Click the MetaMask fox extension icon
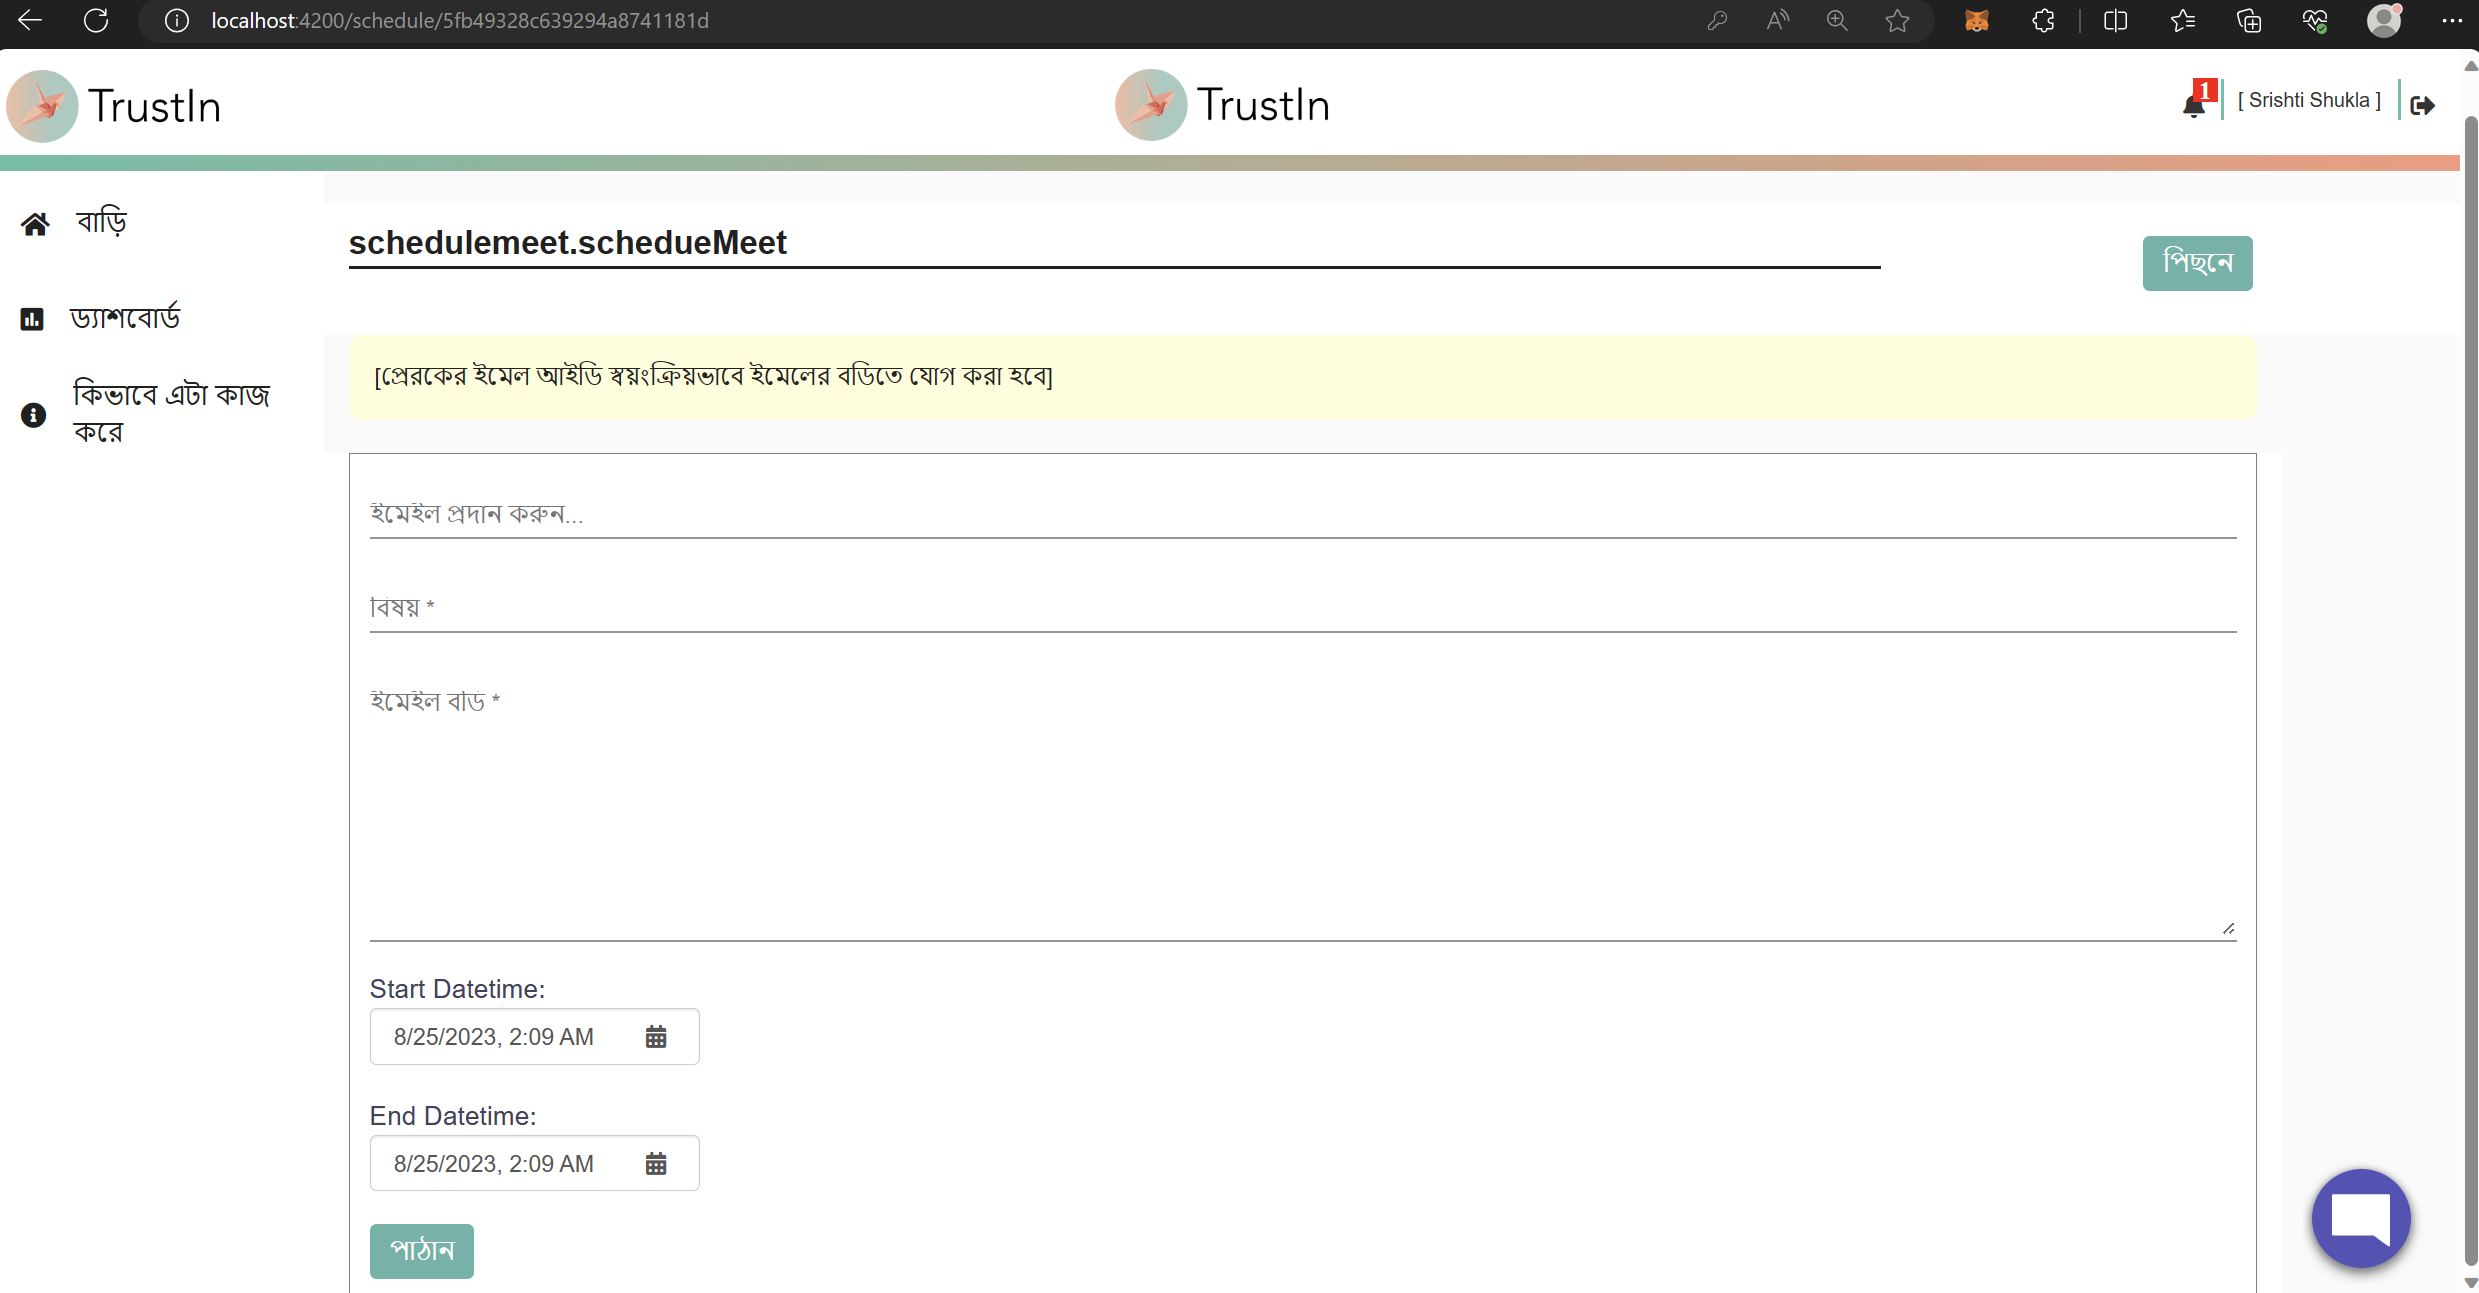Screen dimensions: 2479x1293 tap(1976, 20)
